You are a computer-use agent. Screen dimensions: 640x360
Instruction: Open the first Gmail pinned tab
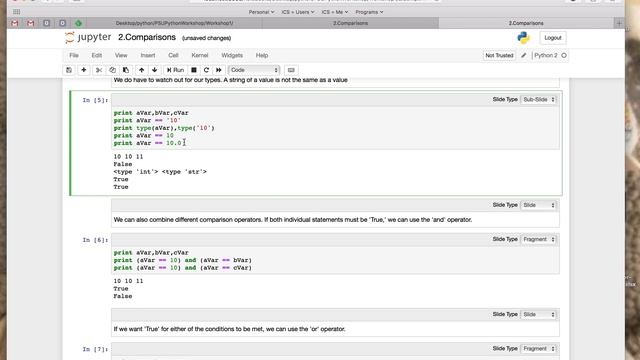click(15, 23)
